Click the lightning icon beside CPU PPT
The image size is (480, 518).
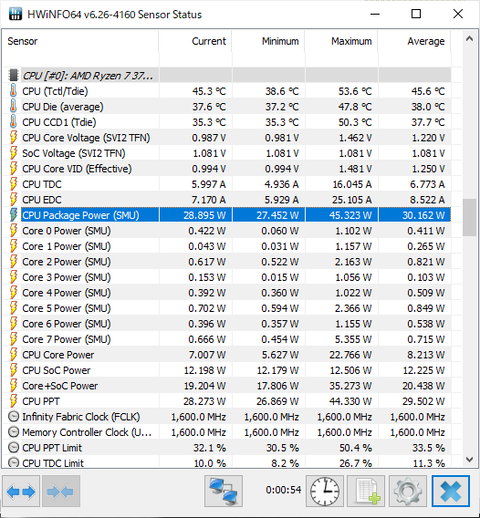[13, 401]
